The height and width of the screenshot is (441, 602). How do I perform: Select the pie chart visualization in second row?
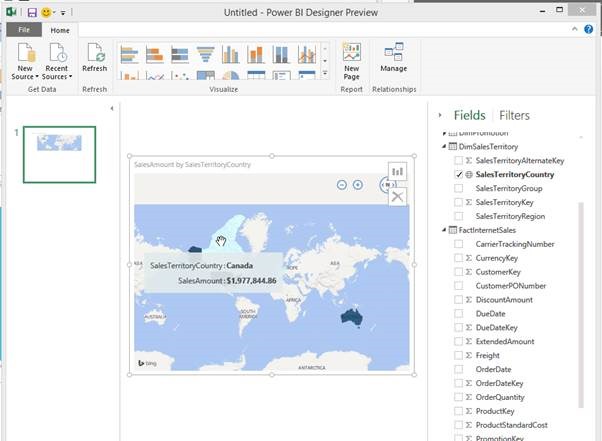[230, 75]
